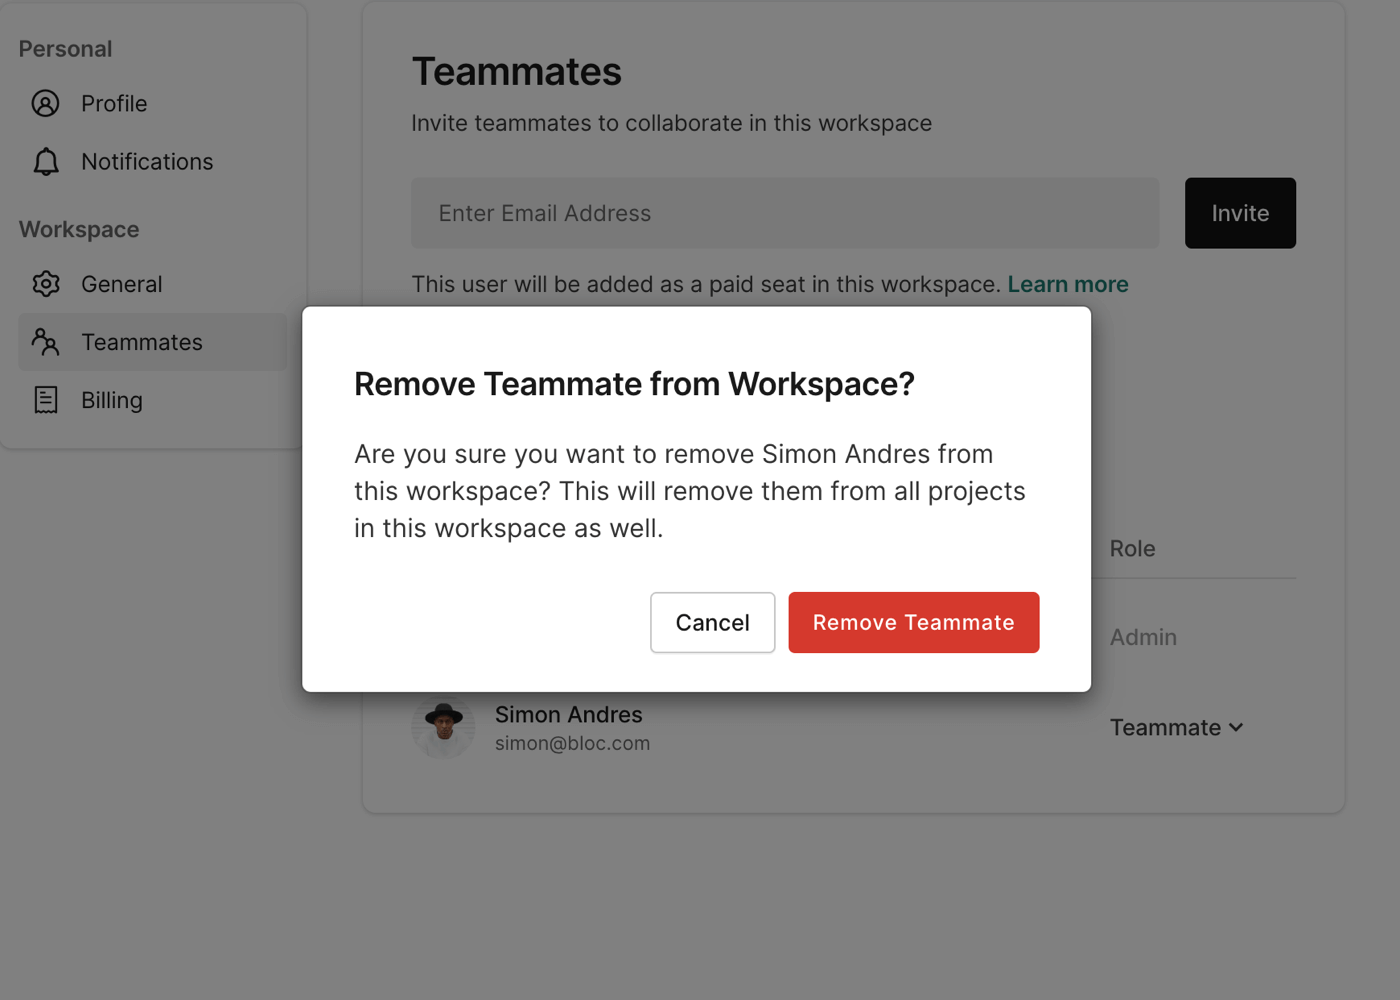Screen dimensions: 1400x1000
Task: Select the Teammates sidebar label
Action: click(142, 342)
